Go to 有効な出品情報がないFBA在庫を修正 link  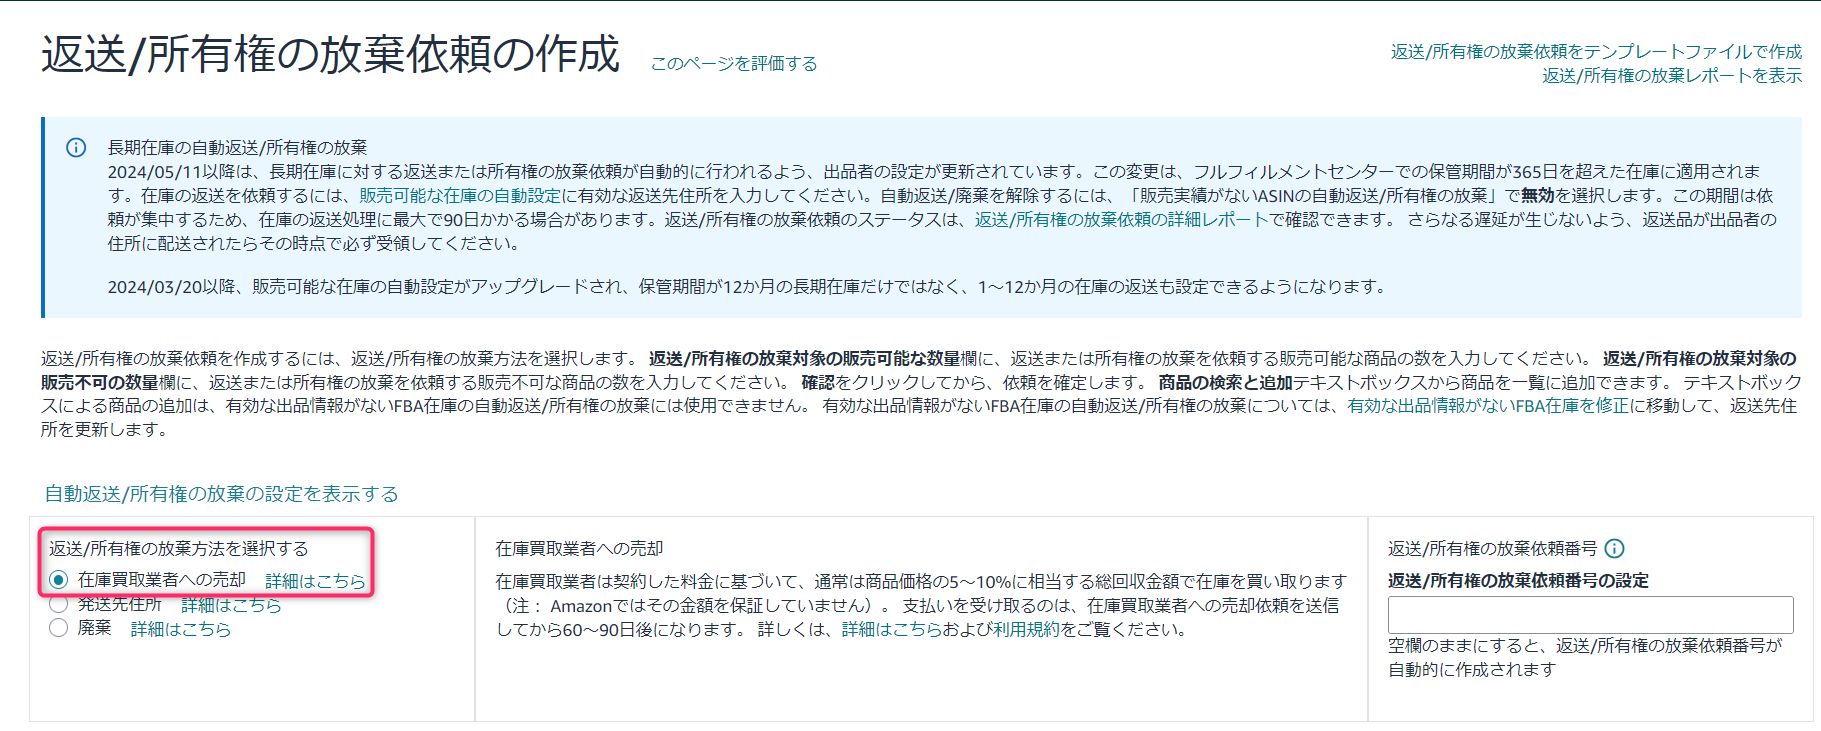pyautogui.click(x=1488, y=406)
